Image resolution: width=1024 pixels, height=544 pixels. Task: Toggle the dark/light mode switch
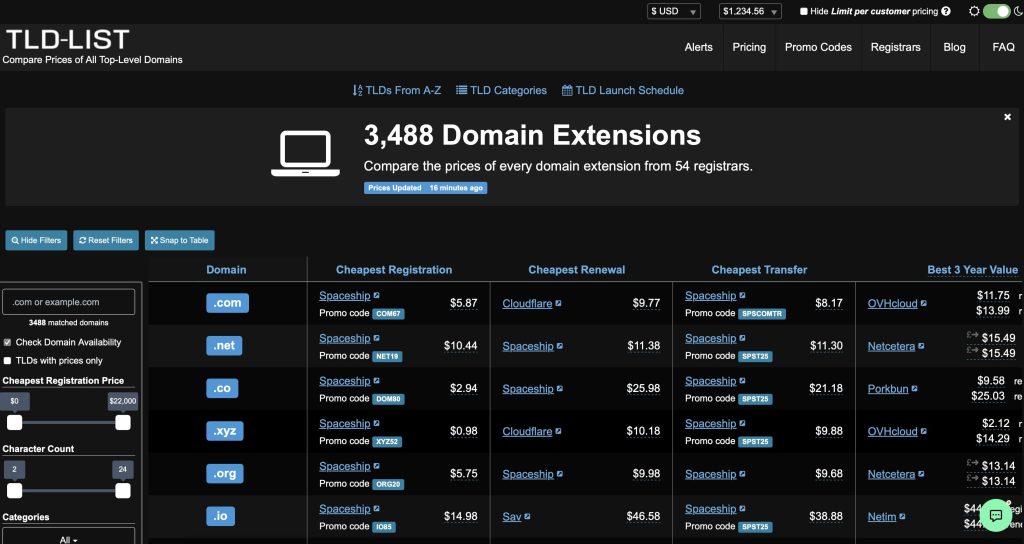click(996, 11)
